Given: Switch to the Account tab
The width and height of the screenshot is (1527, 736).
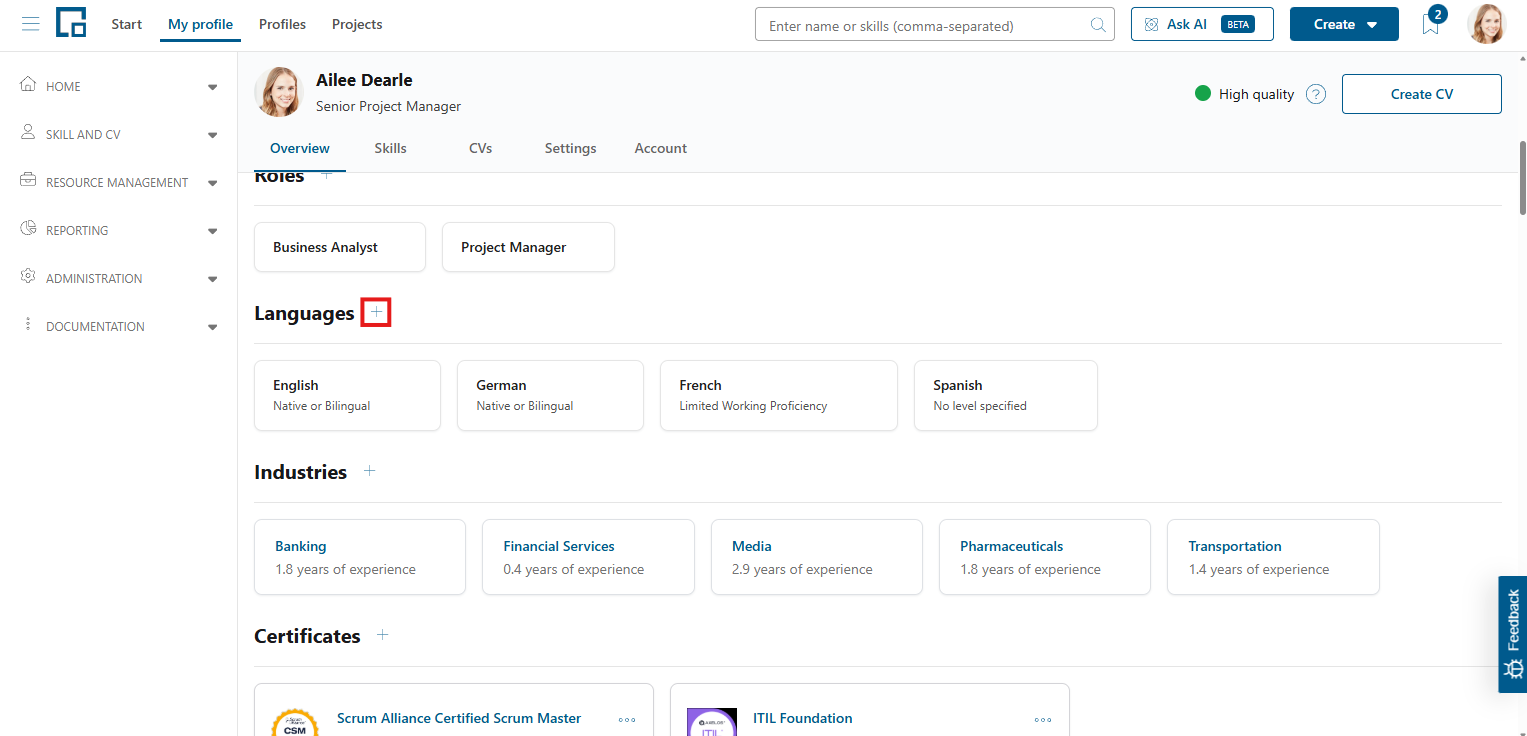Looking at the screenshot, I should pos(661,148).
